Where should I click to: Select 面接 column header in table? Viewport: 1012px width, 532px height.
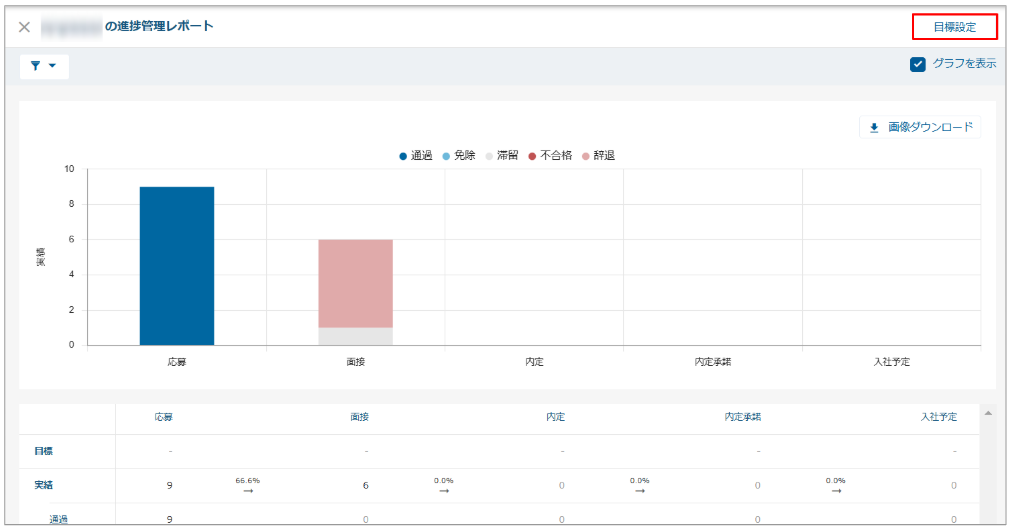point(359,417)
